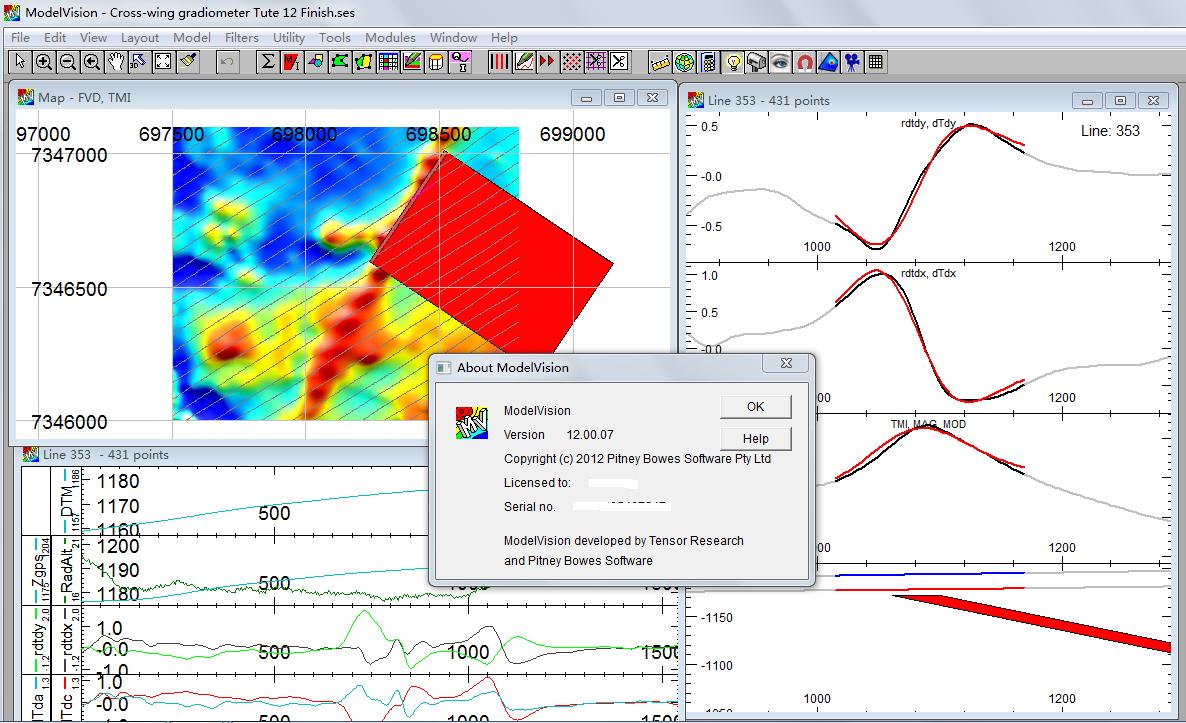This screenshot has width=1186, height=723.
Task: Close the Map - FVD, TMI window
Action: (652, 98)
